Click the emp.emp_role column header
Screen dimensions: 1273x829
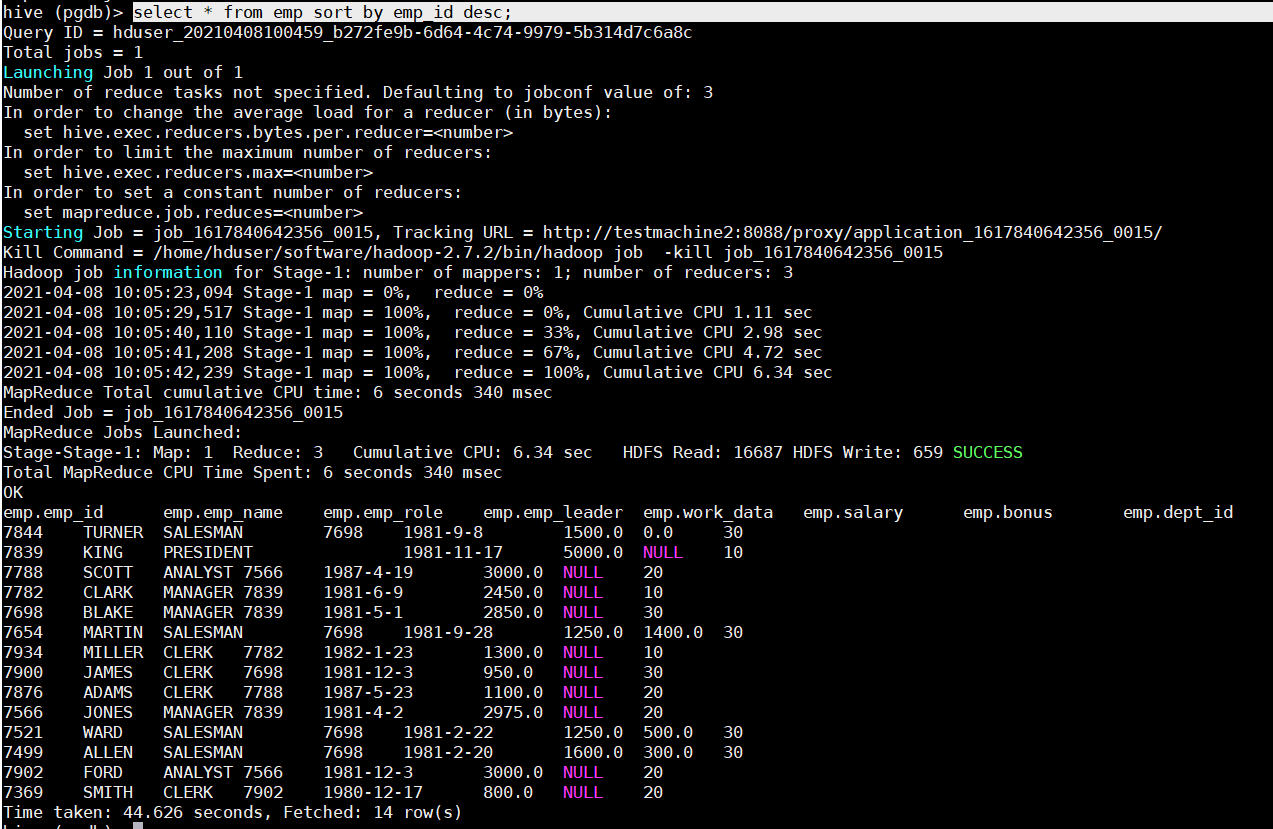click(383, 512)
